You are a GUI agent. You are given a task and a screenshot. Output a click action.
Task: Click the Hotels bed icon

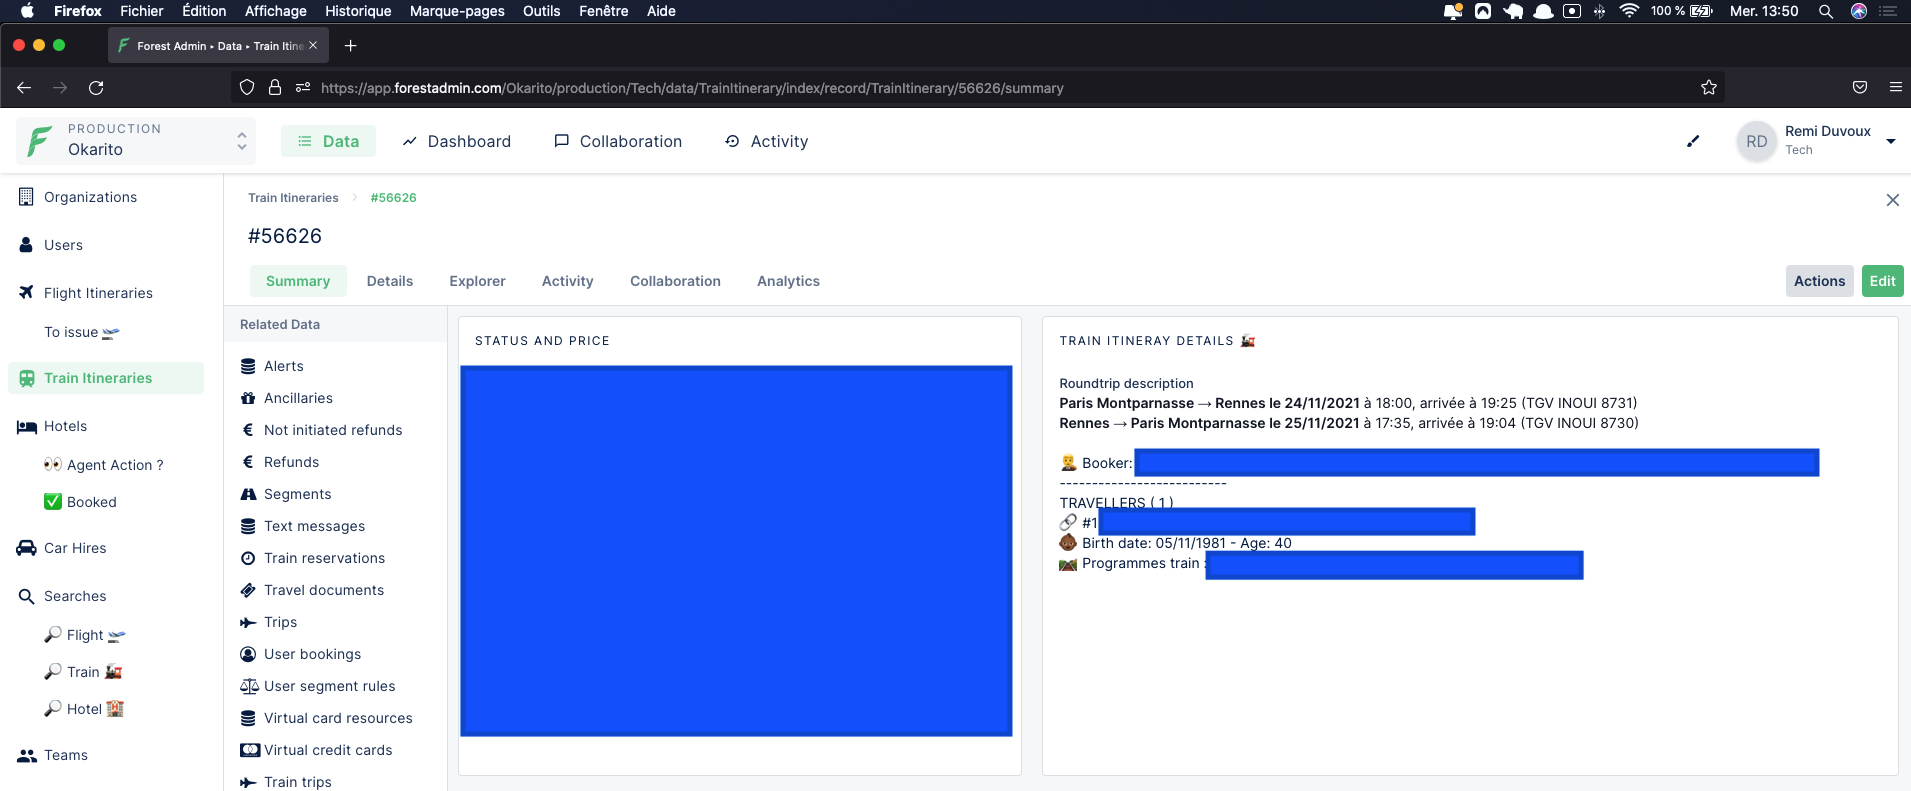27,427
